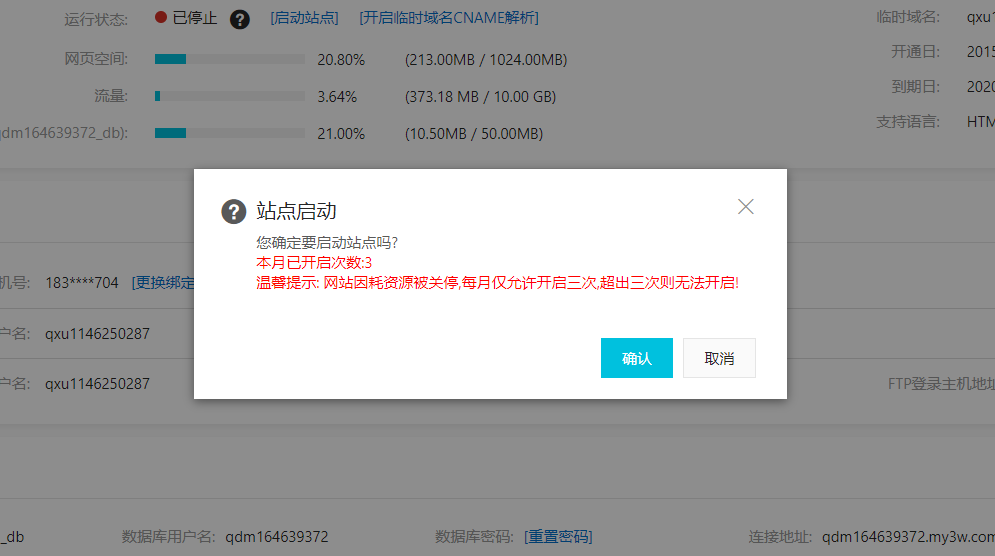Click the FTP登录主机地址 label
This screenshot has height=556, width=995.
940,384
